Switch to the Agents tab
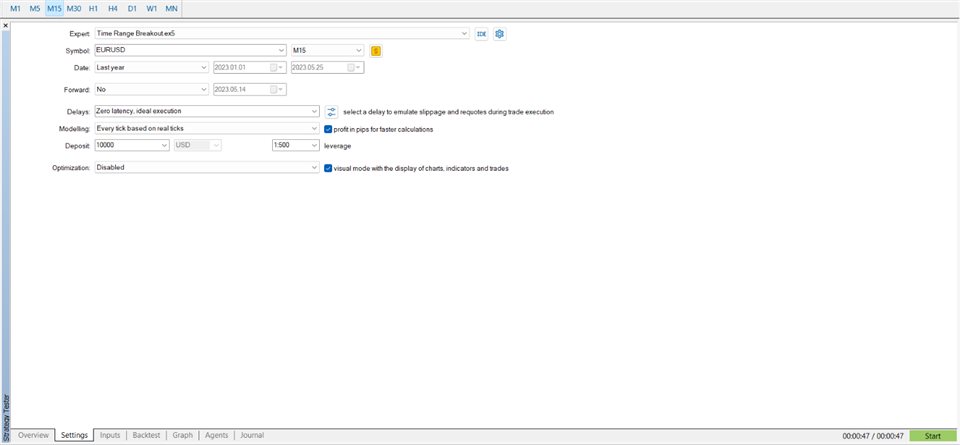Screen dimensions: 960x445 (x=217, y=435)
